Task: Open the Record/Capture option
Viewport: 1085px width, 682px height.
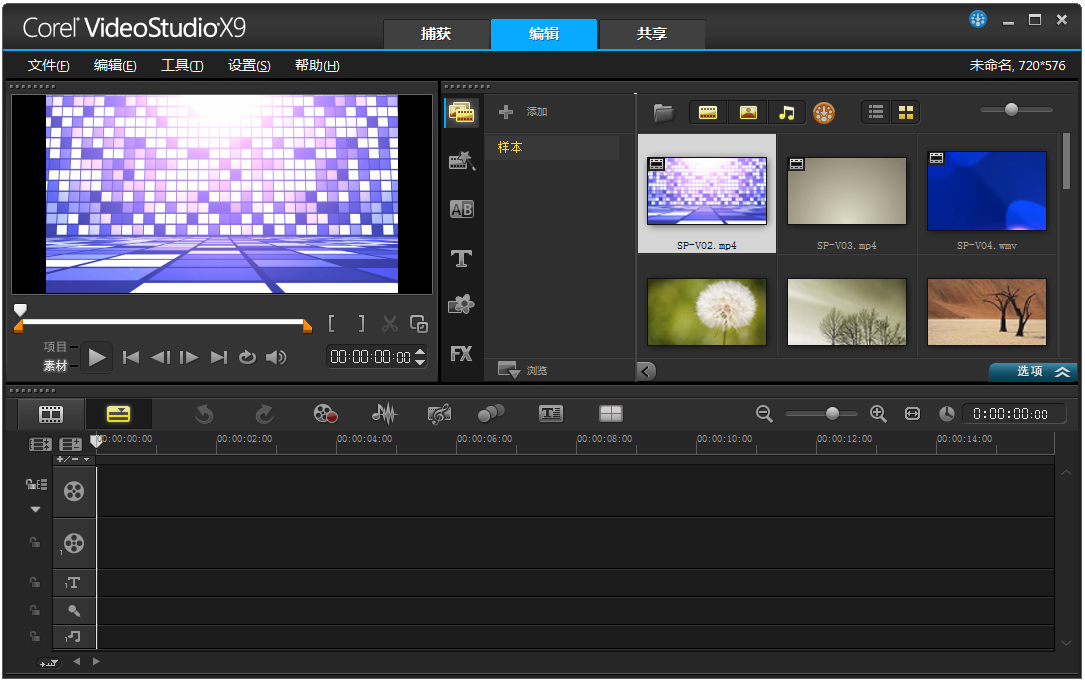Action: [325, 414]
